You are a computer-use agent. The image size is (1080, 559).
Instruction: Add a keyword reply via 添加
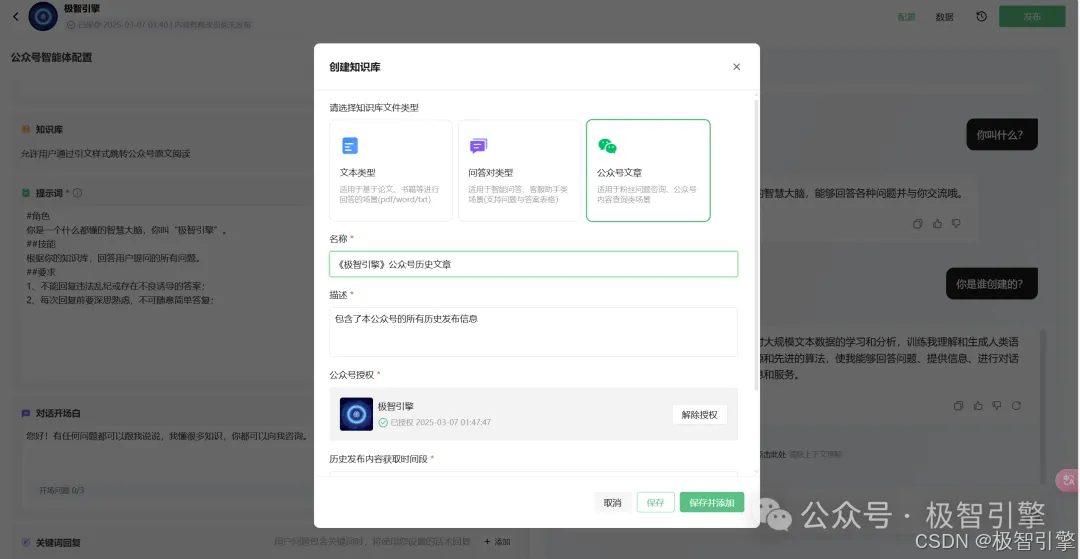497,542
